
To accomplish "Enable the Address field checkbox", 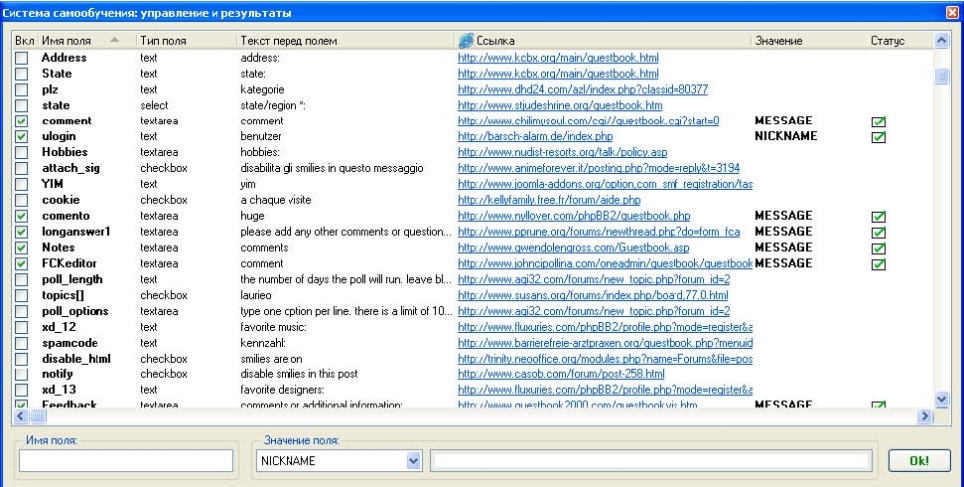I will click(x=22, y=58).
